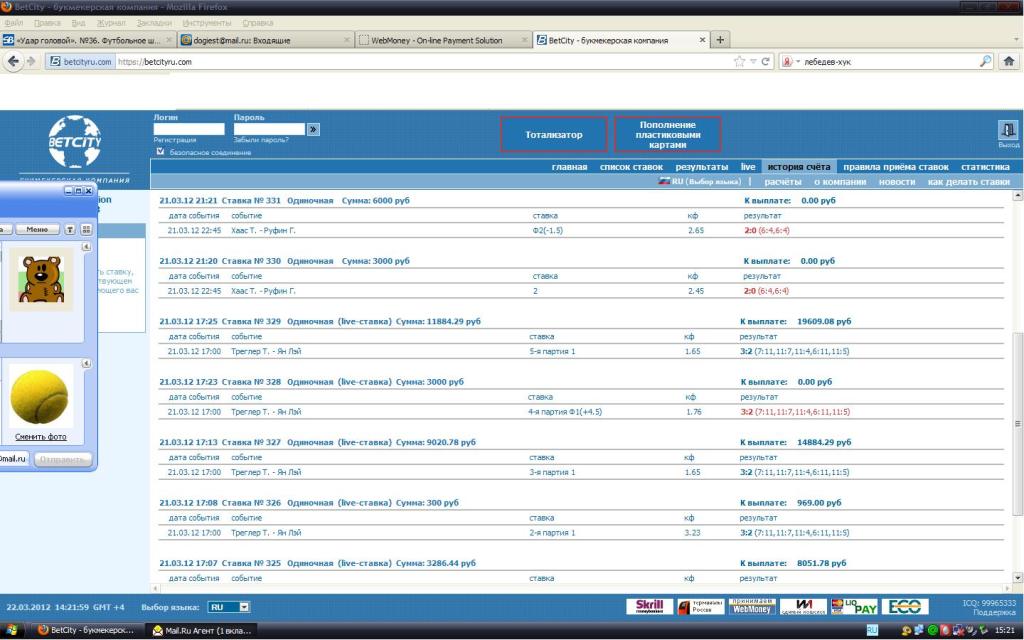Image resolution: width=1024 pixels, height=640 pixels.
Task: Select the bear avatar thumbnail
Action: click(x=40, y=279)
